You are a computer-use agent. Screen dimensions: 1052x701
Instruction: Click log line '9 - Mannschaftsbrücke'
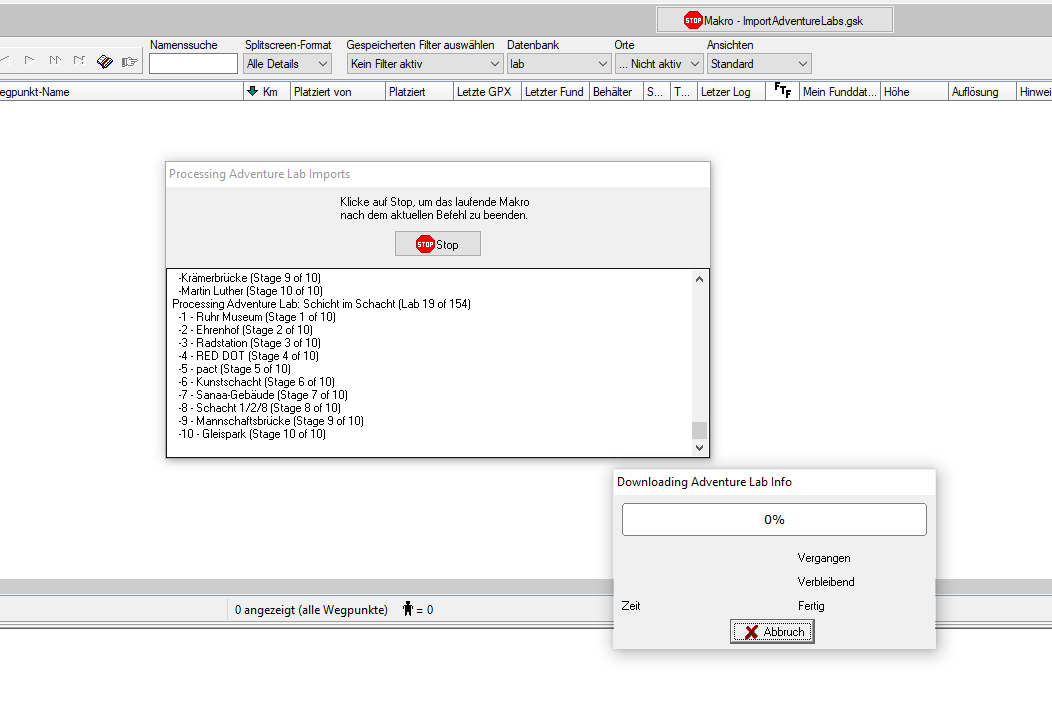click(271, 421)
